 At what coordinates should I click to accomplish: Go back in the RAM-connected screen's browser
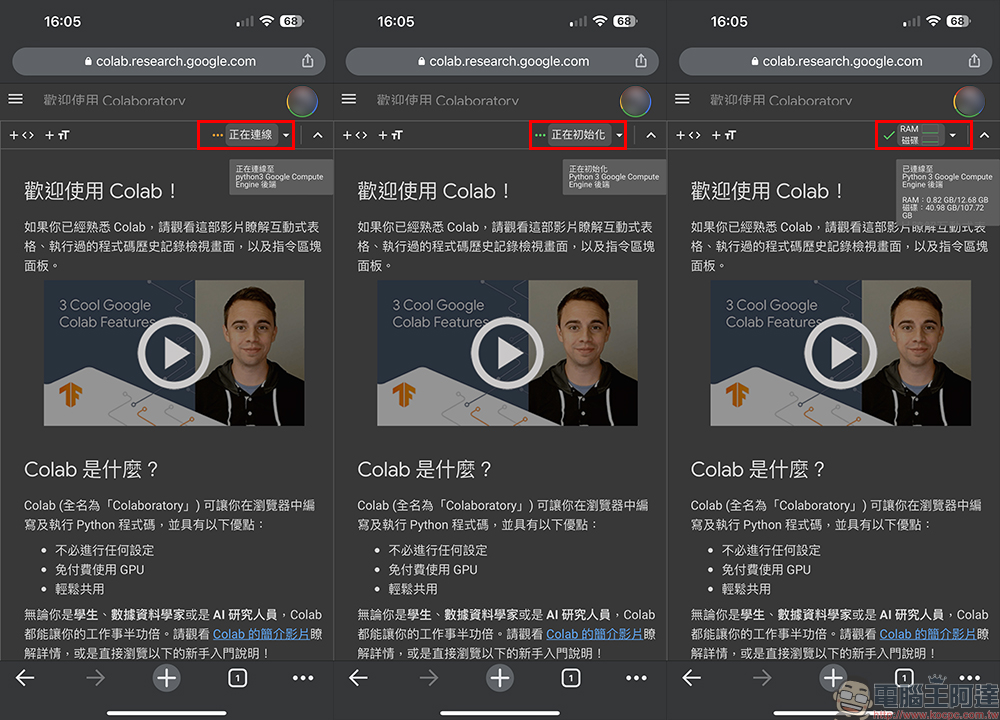692,678
